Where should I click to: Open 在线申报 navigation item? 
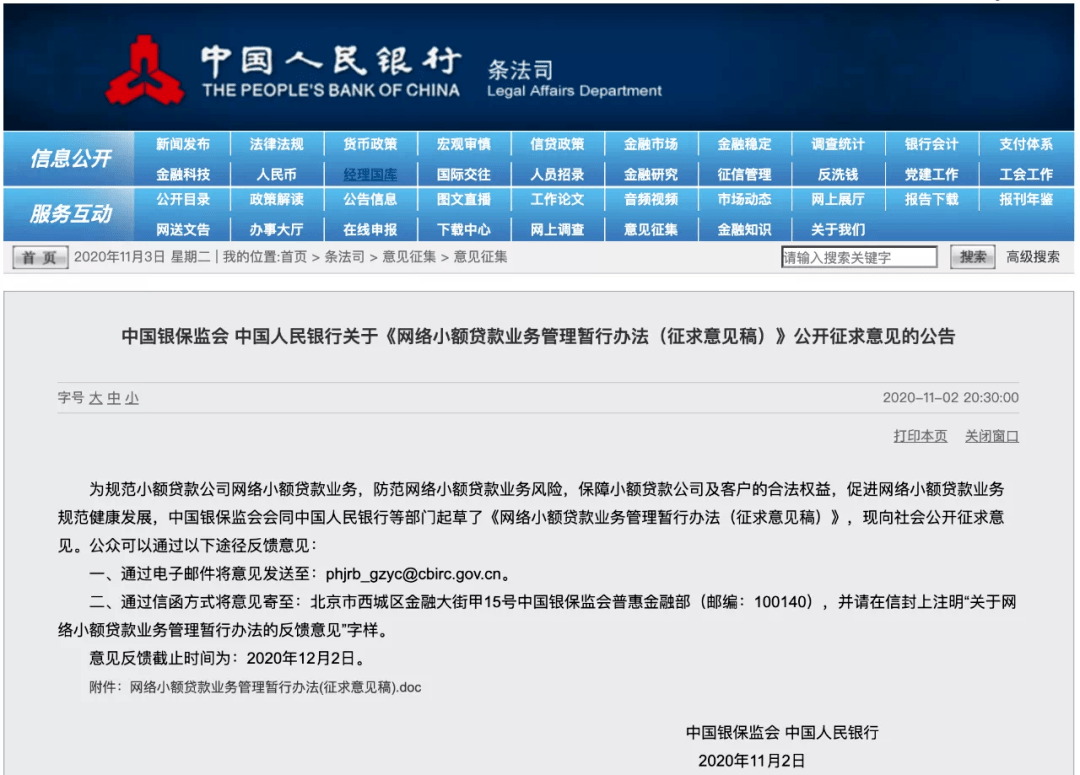tap(370, 229)
